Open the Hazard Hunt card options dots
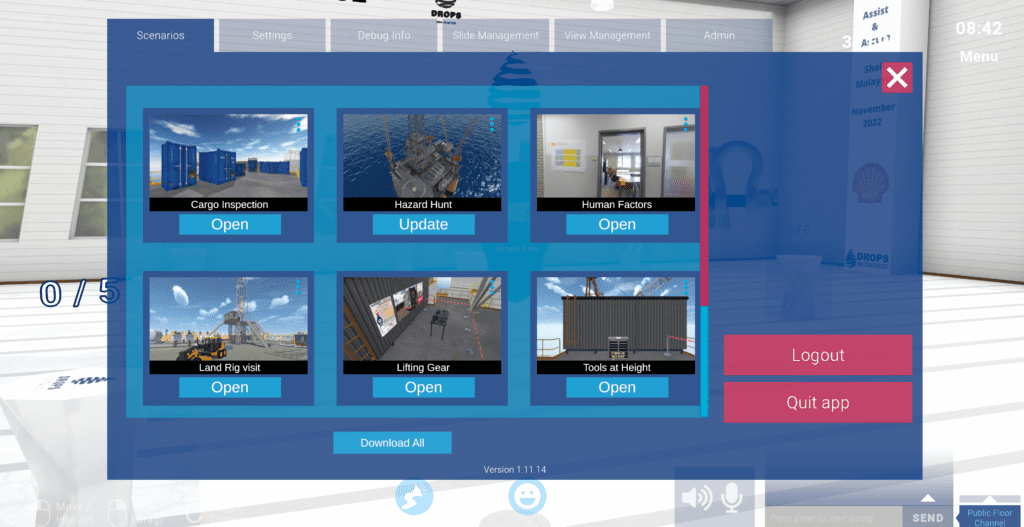Viewport: 1024px width, 527px height. click(492, 125)
